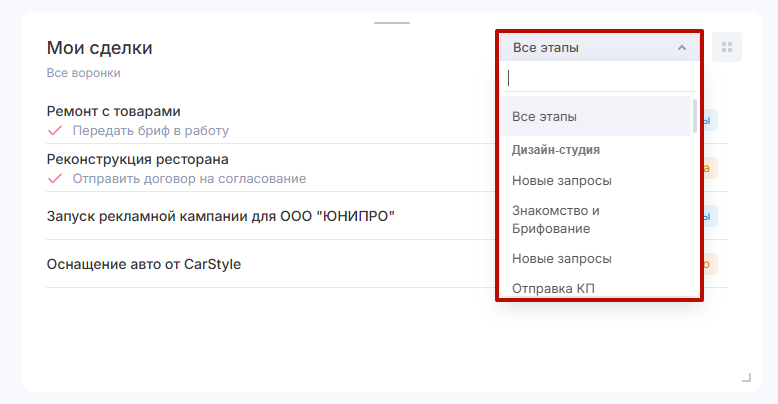
Task: Click the drag handle at the widget top
Action: [x=391, y=22]
